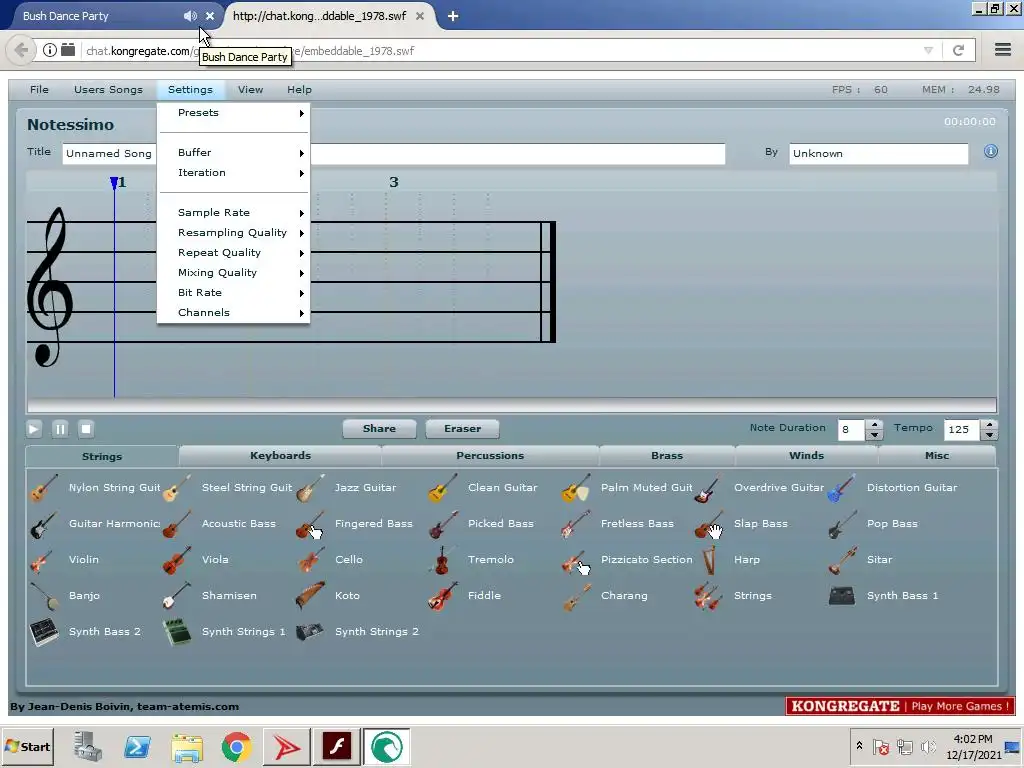Viewport: 1024px width, 768px height.
Task: Select the Guitar Harmonics icon
Action: [44, 524]
